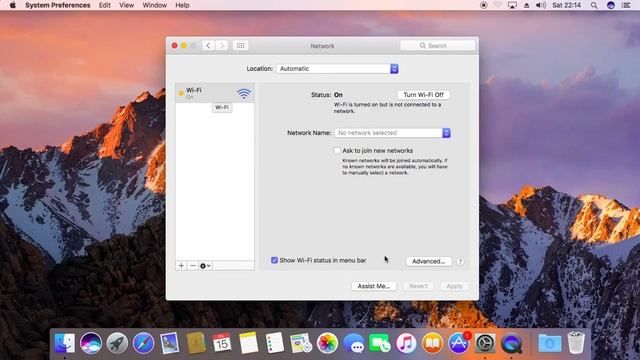Open the Mail stamp icon in Dock
Viewport: 640px width, 360px height.
coord(170,343)
